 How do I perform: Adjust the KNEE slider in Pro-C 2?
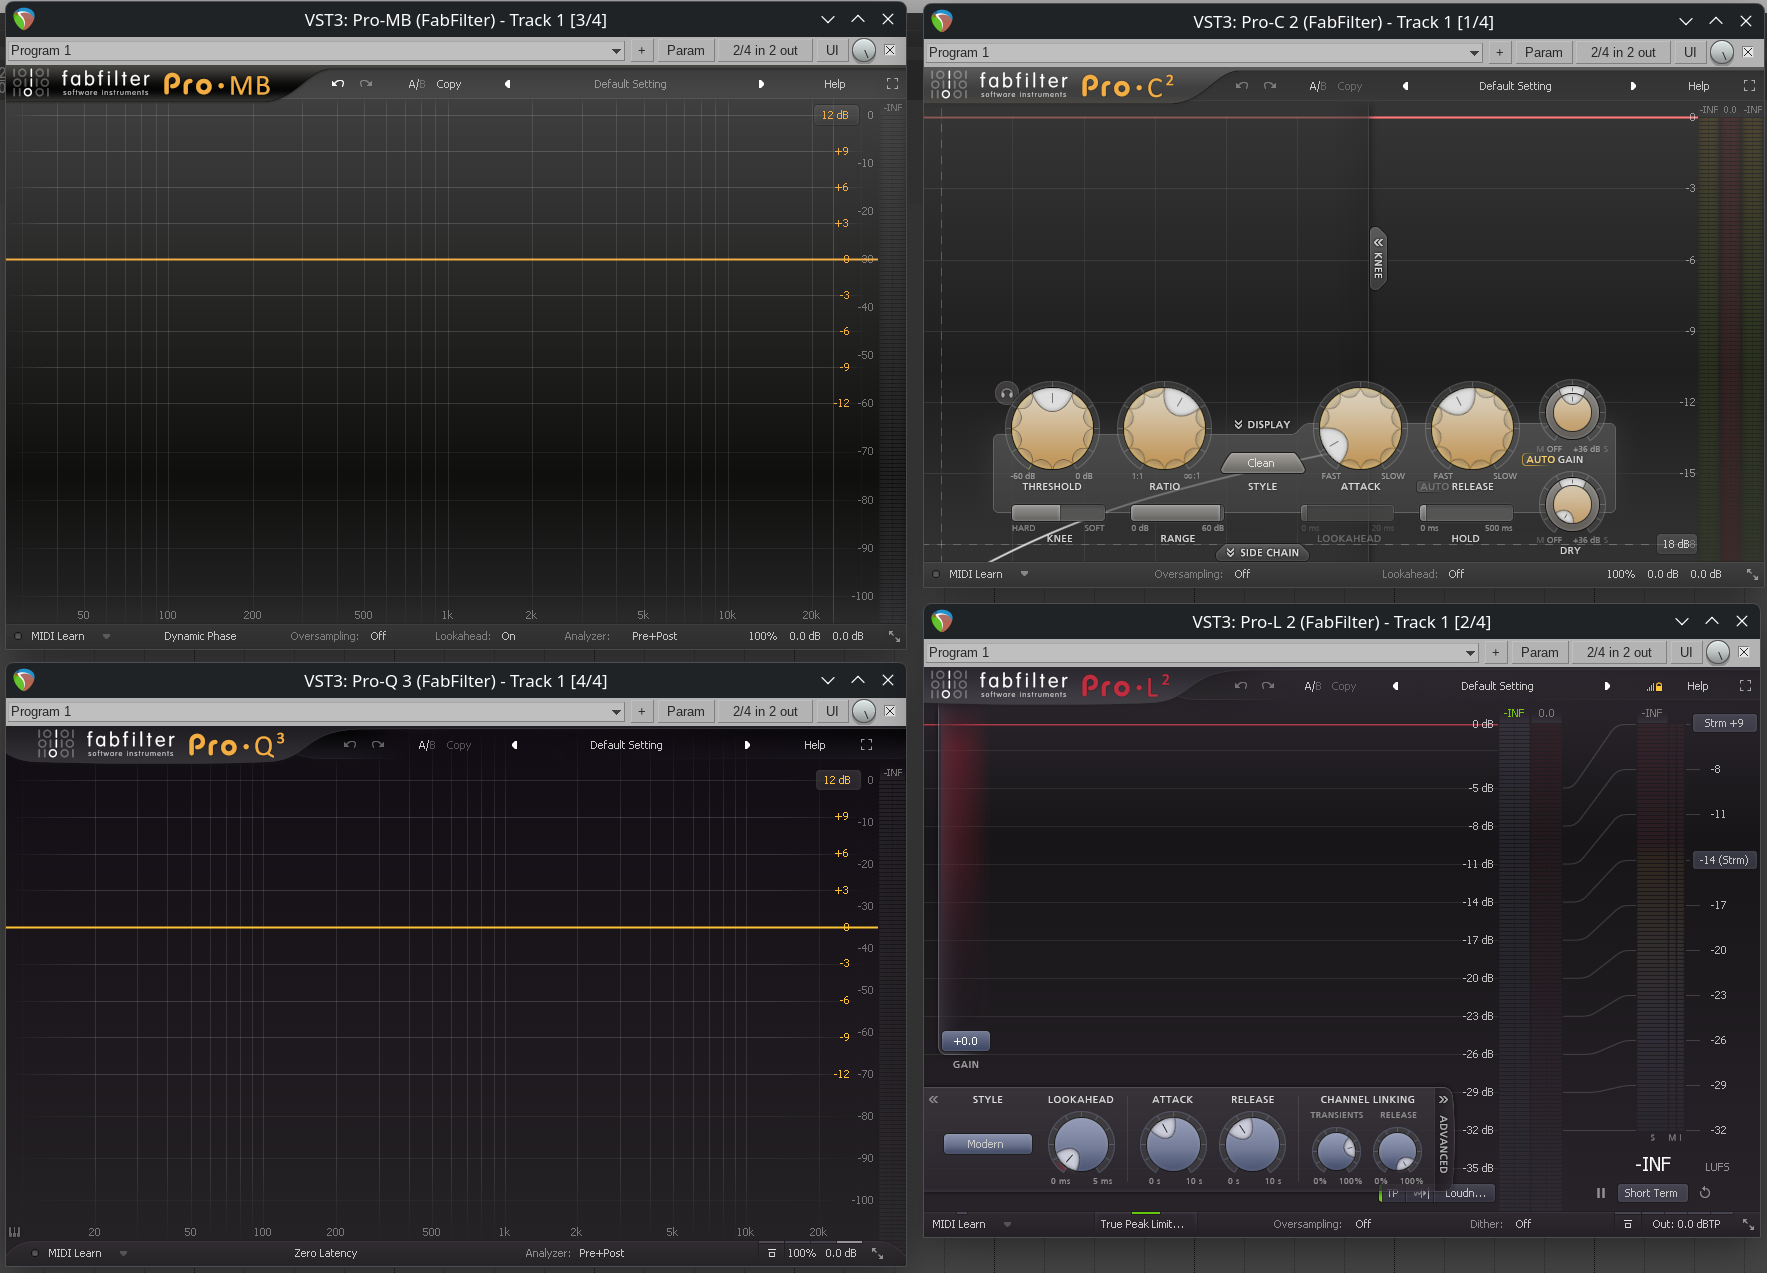click(1058, 513)
